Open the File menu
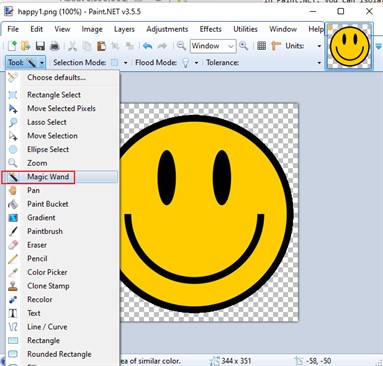 [13, 29]
